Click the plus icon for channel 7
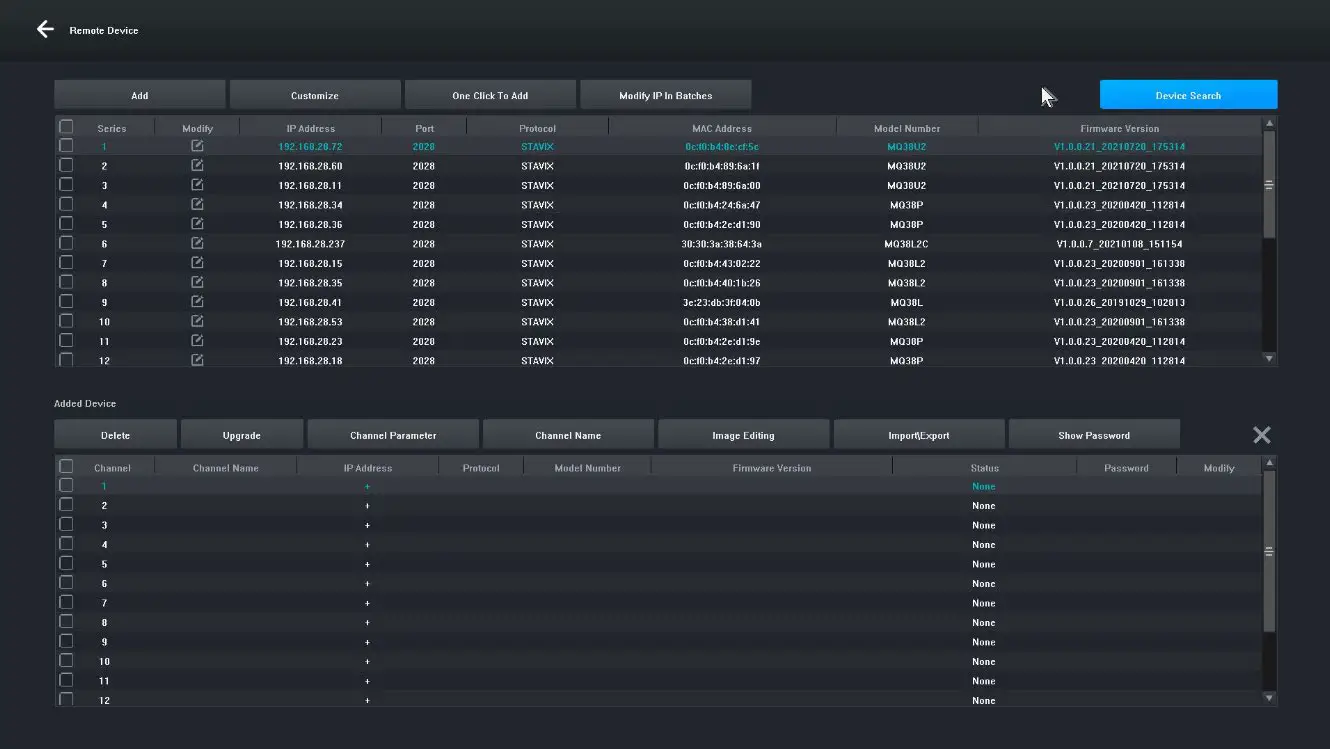The image size is (1330, 749). [368, 603]
